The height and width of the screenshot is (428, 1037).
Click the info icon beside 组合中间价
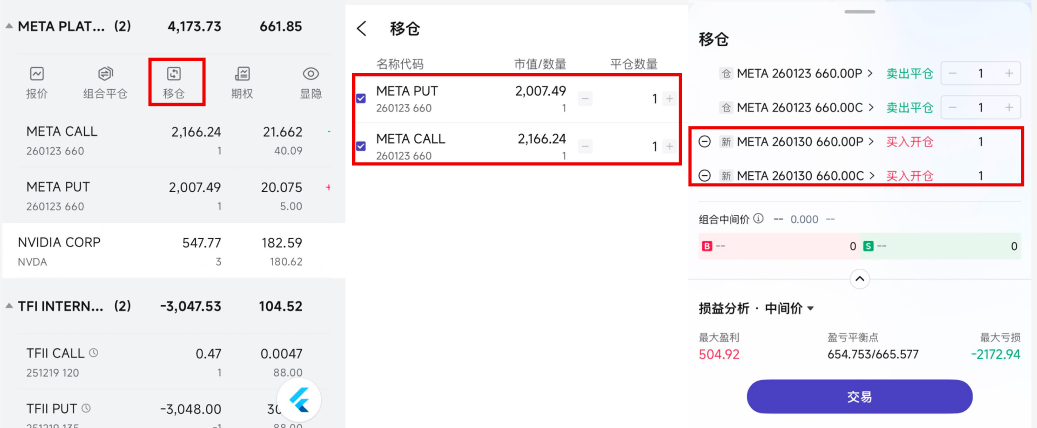pos(758,219)
